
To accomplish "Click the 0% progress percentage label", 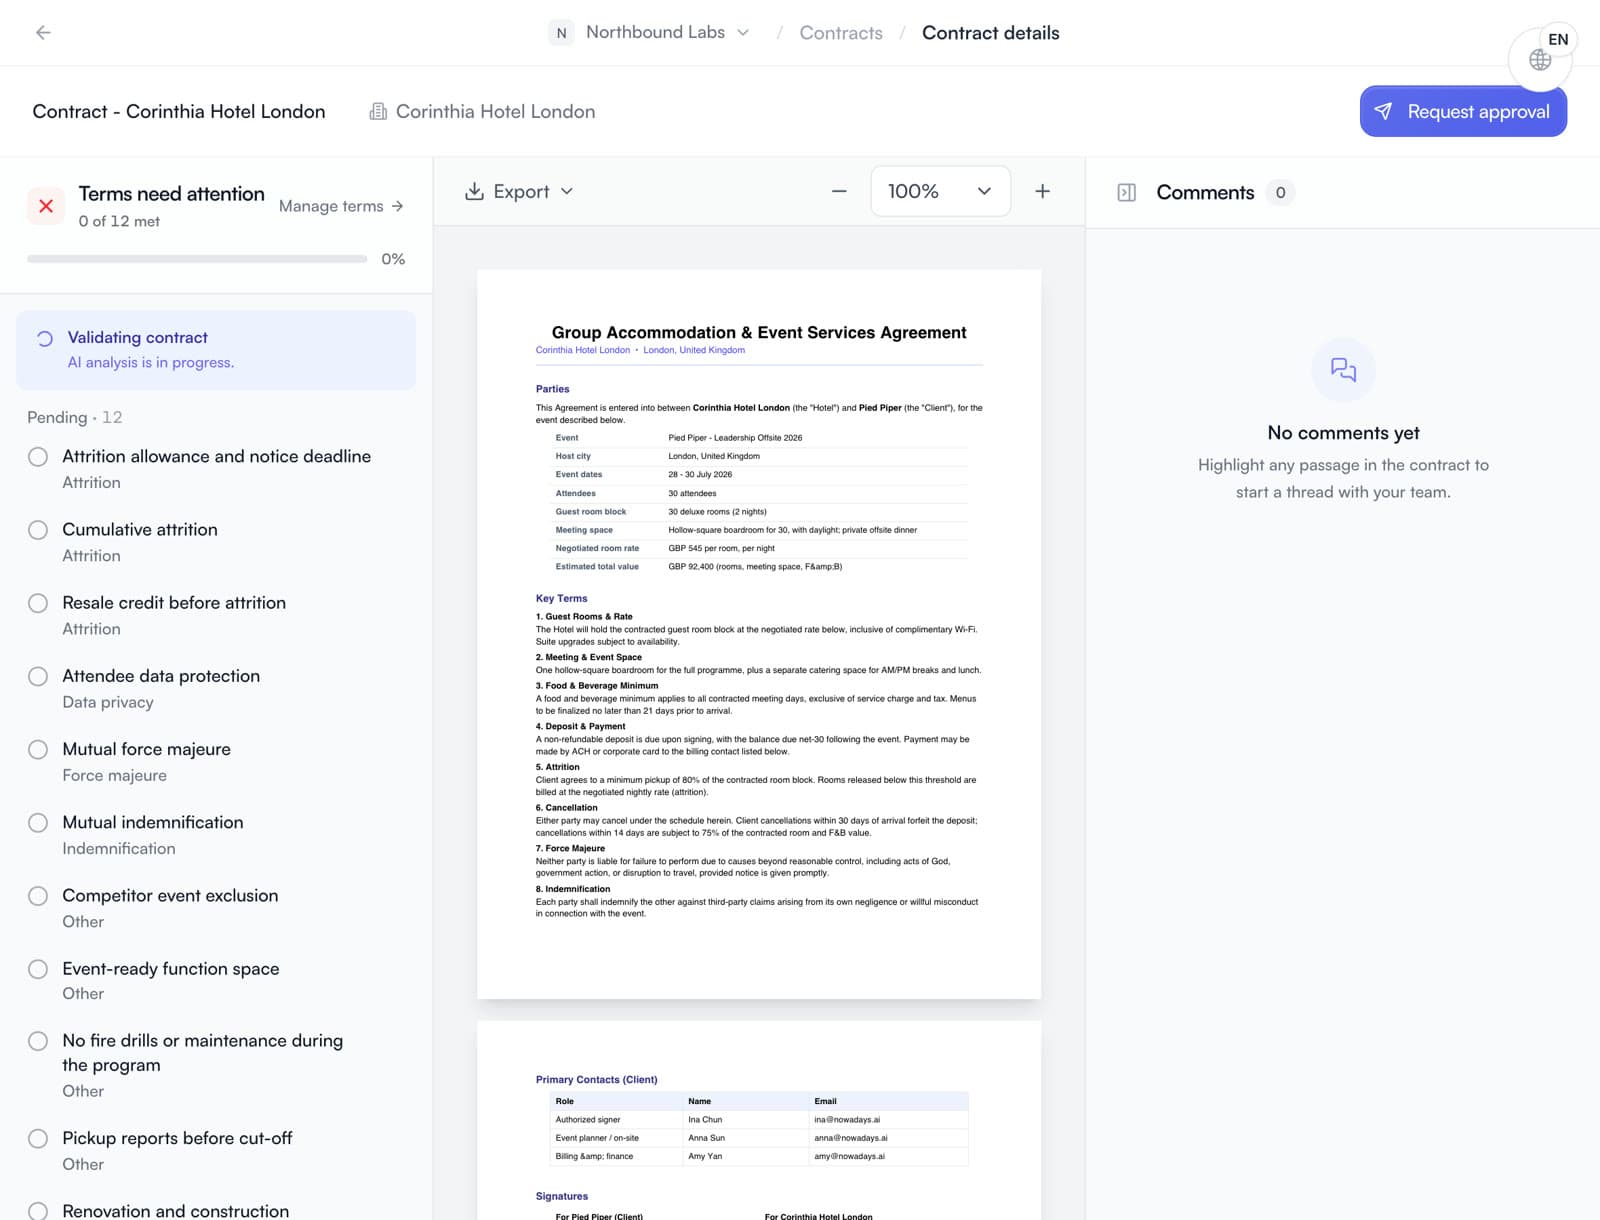I will click(x=393, y=259).
